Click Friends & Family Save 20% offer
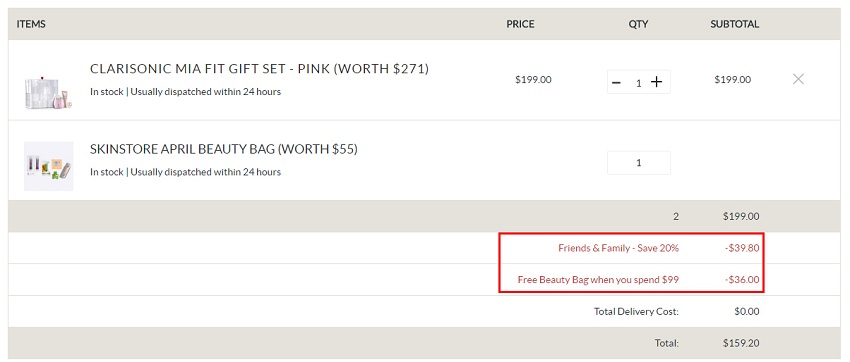Image resolution: width=850 pixels, height=362 pixels. (x=619, y=248)
